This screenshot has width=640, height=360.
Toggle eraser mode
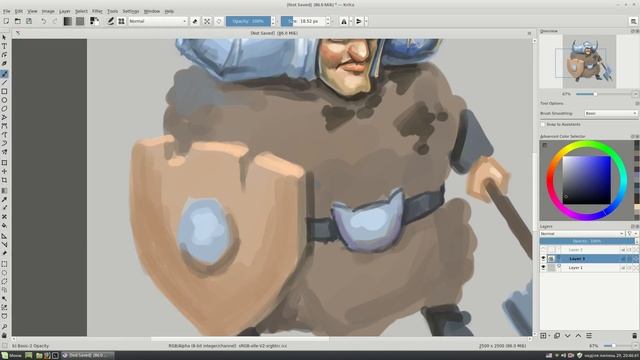click(195, 21)
